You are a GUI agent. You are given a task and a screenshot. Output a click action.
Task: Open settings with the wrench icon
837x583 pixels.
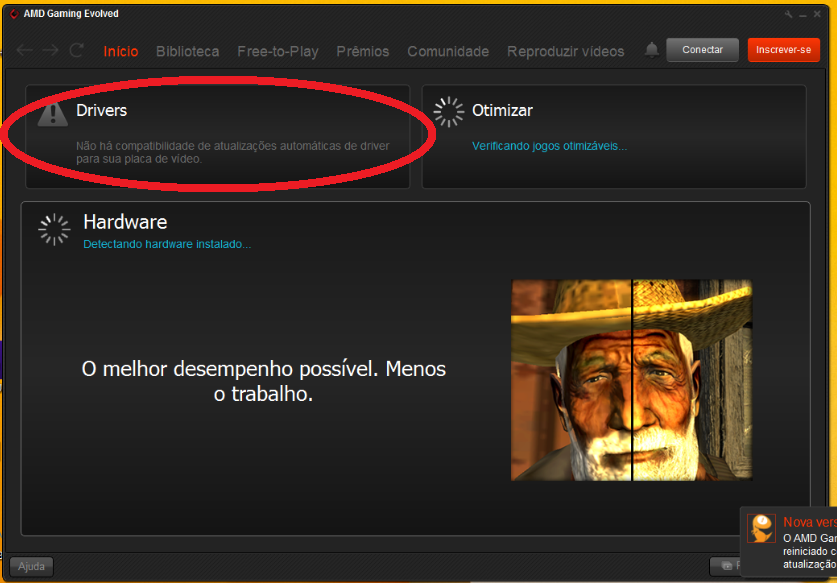click(789, 14)
